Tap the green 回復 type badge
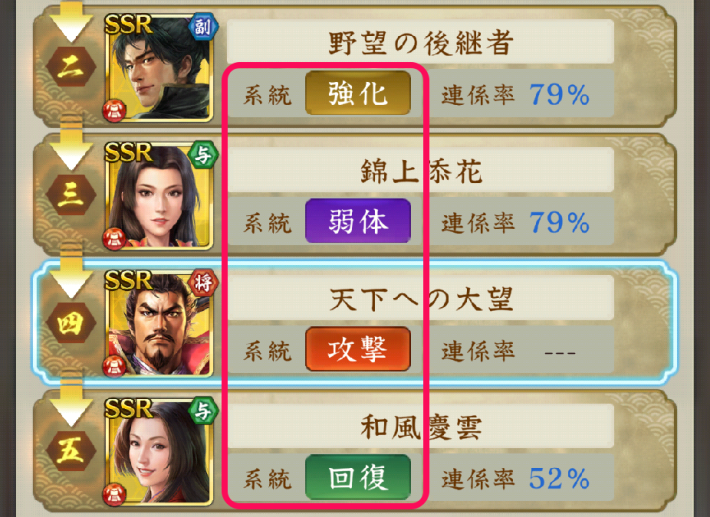Viewport: 710px width, 517px height. [358, 477]
